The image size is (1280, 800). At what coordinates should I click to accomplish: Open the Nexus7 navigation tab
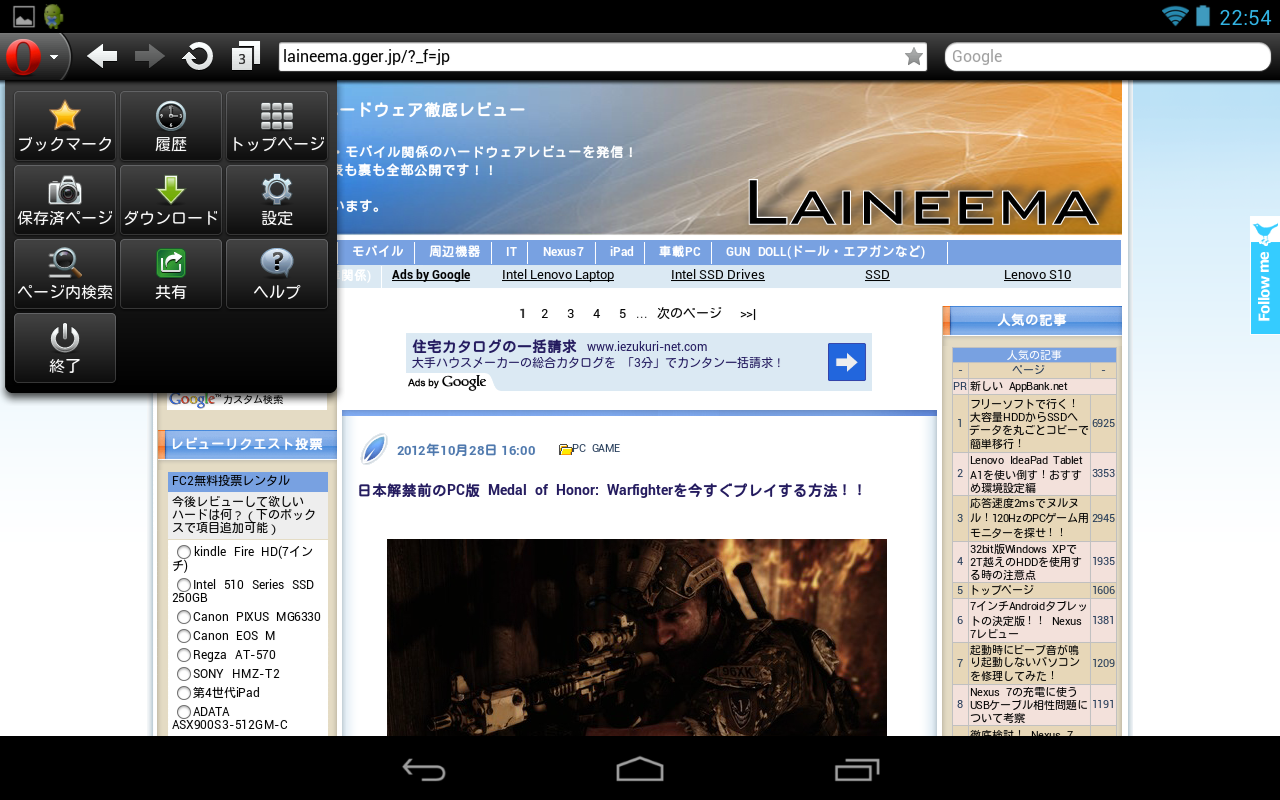[x=563, y=252]
